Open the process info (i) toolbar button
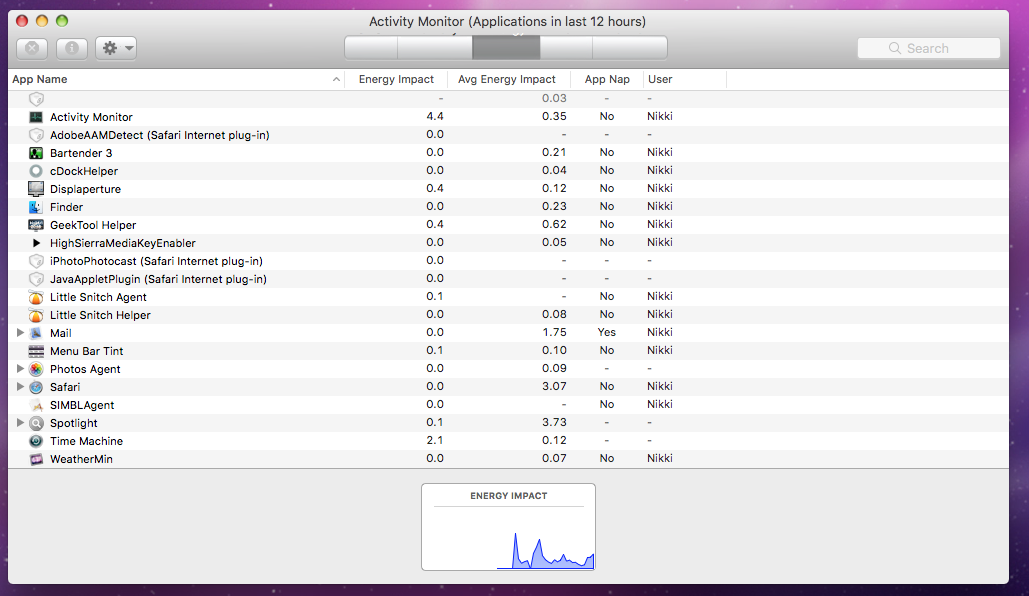The width and height of the screenshot is (1029, 596). 72,48
